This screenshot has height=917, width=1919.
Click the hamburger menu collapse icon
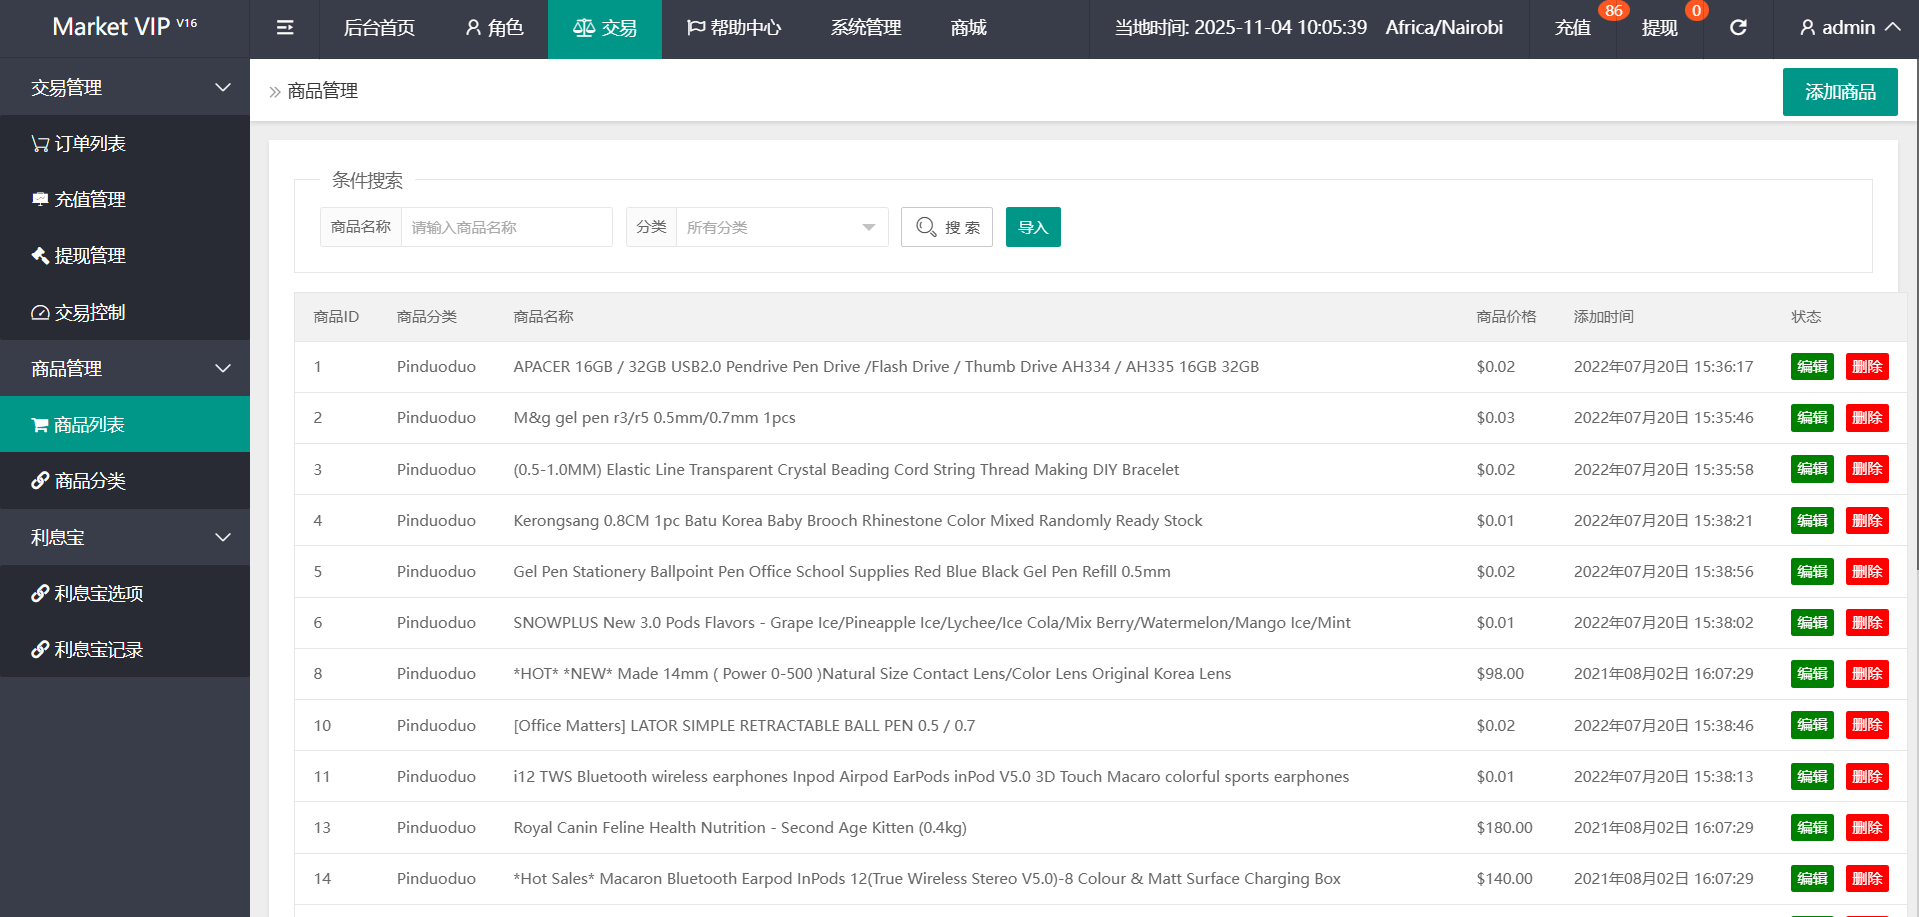click(x=285, y=28)
